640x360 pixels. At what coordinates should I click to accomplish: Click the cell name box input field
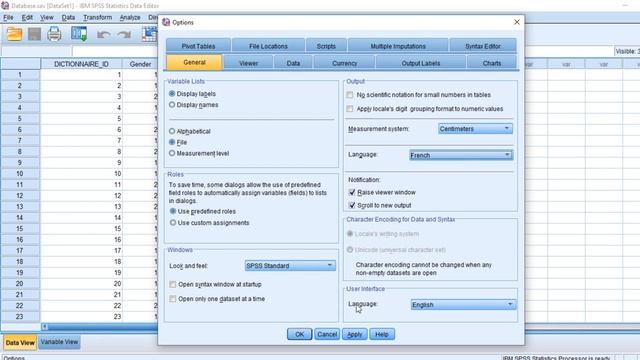[36, 51]
